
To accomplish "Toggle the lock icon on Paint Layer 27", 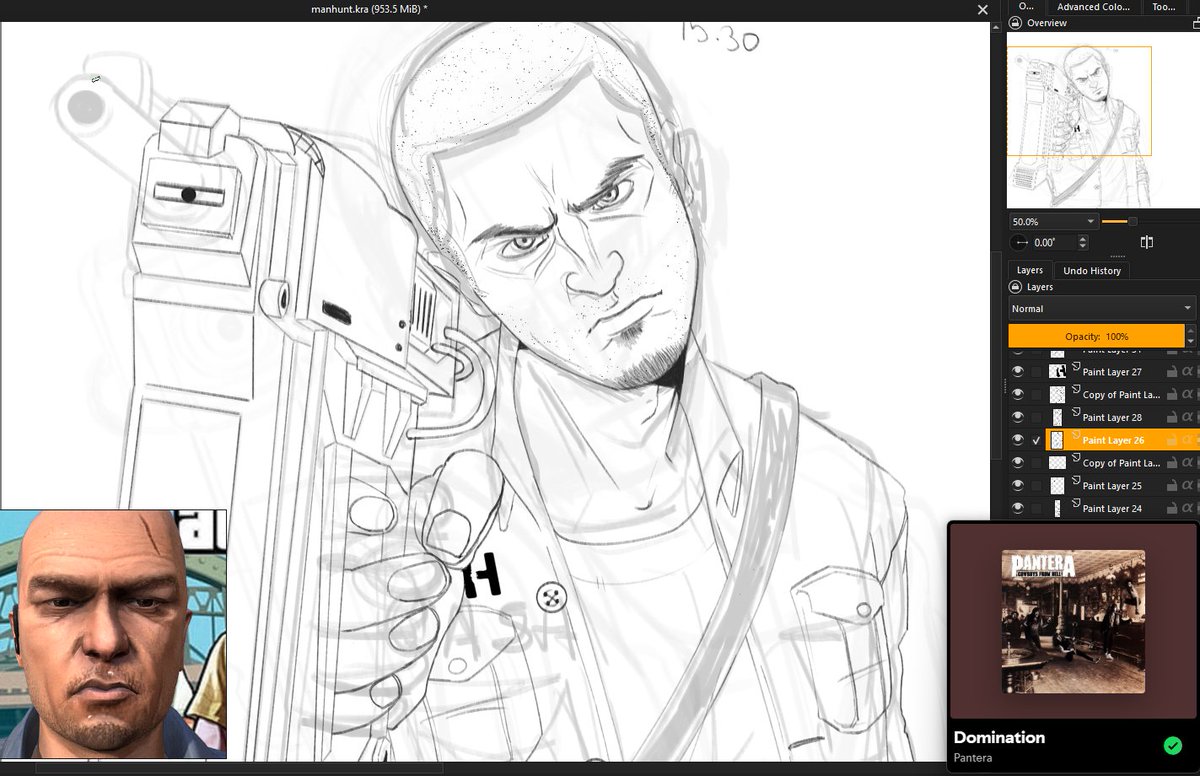I will (x=1173, y=372).
